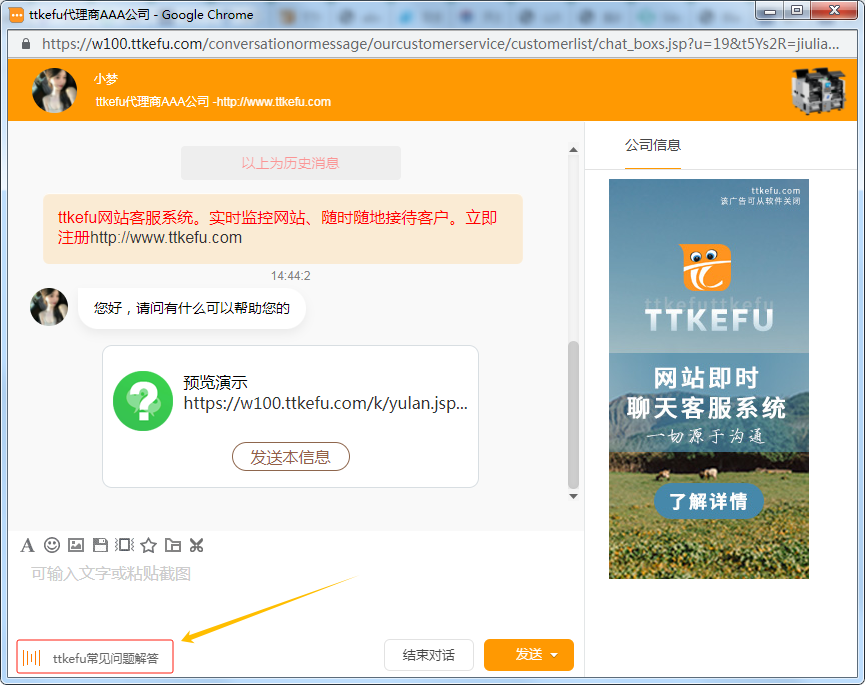Click the 了解详情 banner button
The width and height of the screenshot is (865, 685).
click(709, 501)
